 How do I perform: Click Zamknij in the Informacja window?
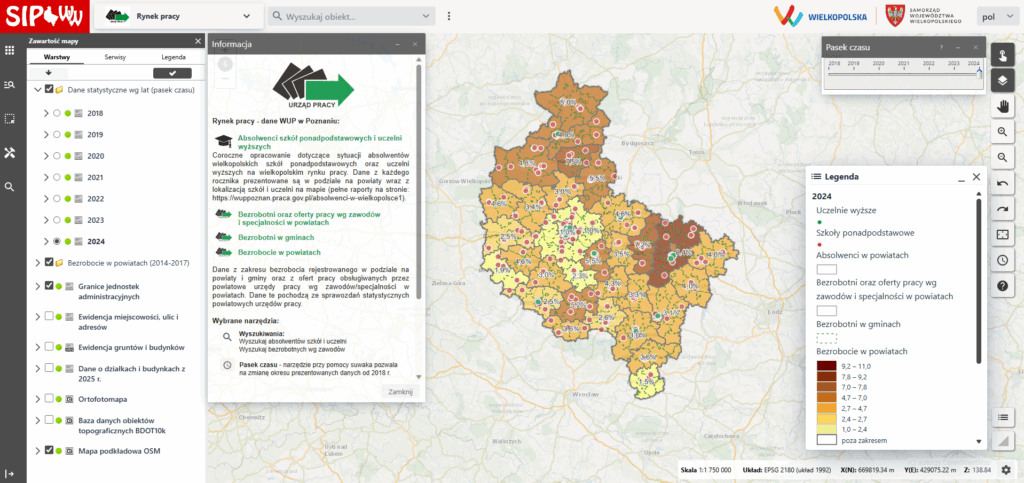pyautogui.click(x=400, y=392)
